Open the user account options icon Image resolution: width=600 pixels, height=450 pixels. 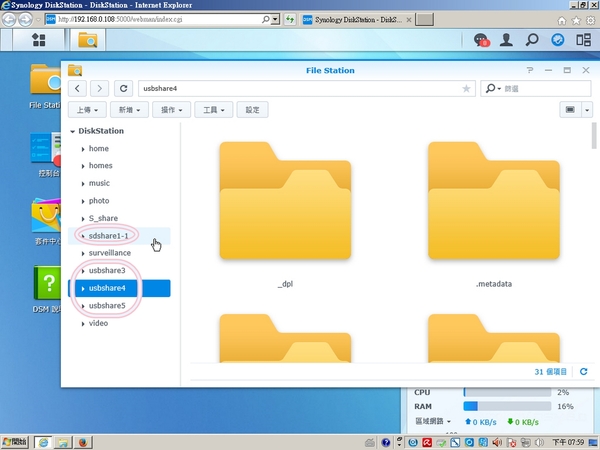[507, 40]
